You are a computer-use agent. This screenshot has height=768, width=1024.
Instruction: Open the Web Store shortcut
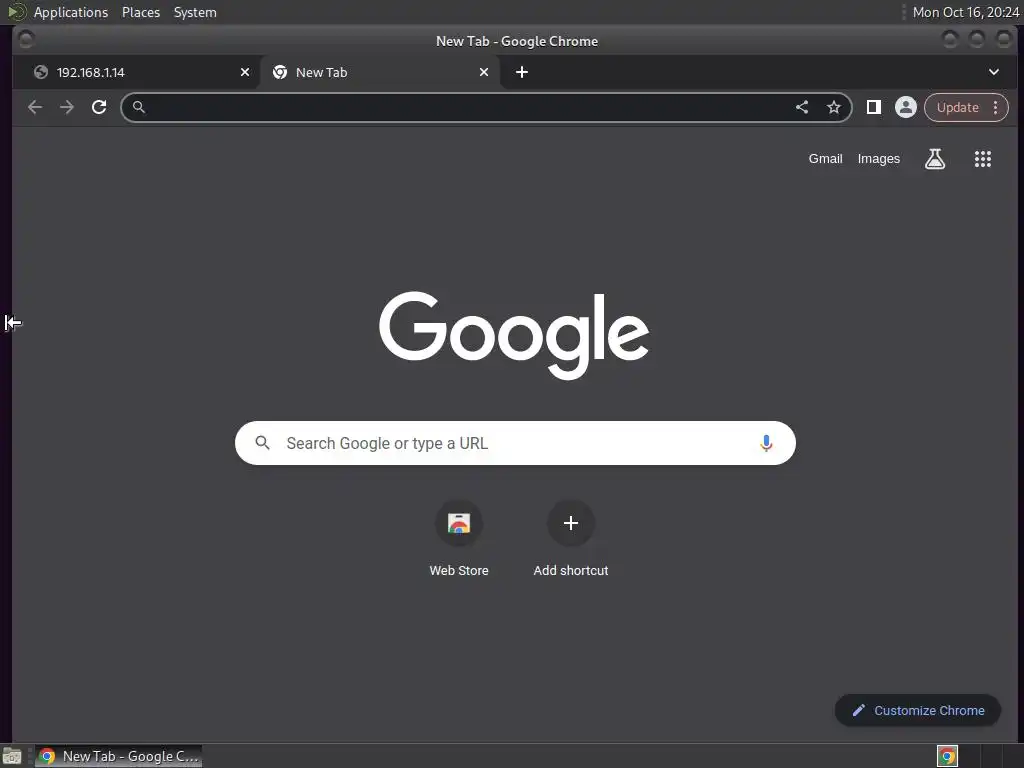tap(459, 539)
